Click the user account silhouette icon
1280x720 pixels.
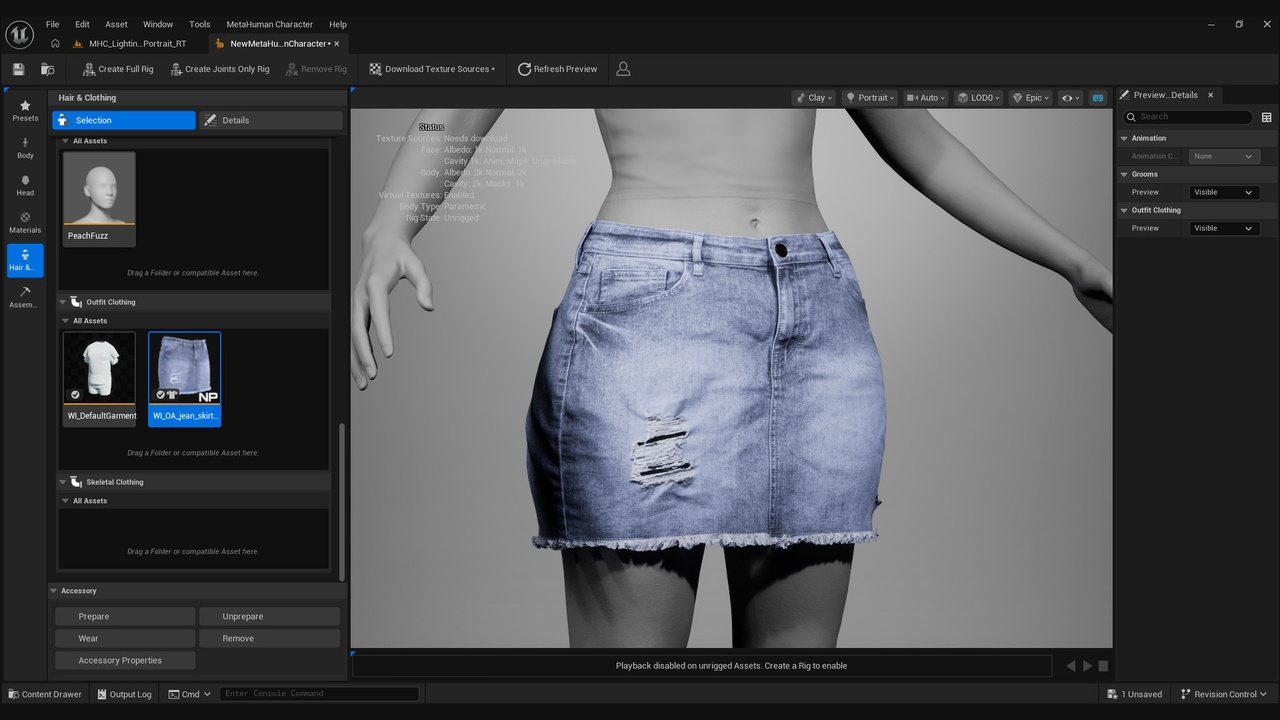pyautogui.click(x=623, y=69)
